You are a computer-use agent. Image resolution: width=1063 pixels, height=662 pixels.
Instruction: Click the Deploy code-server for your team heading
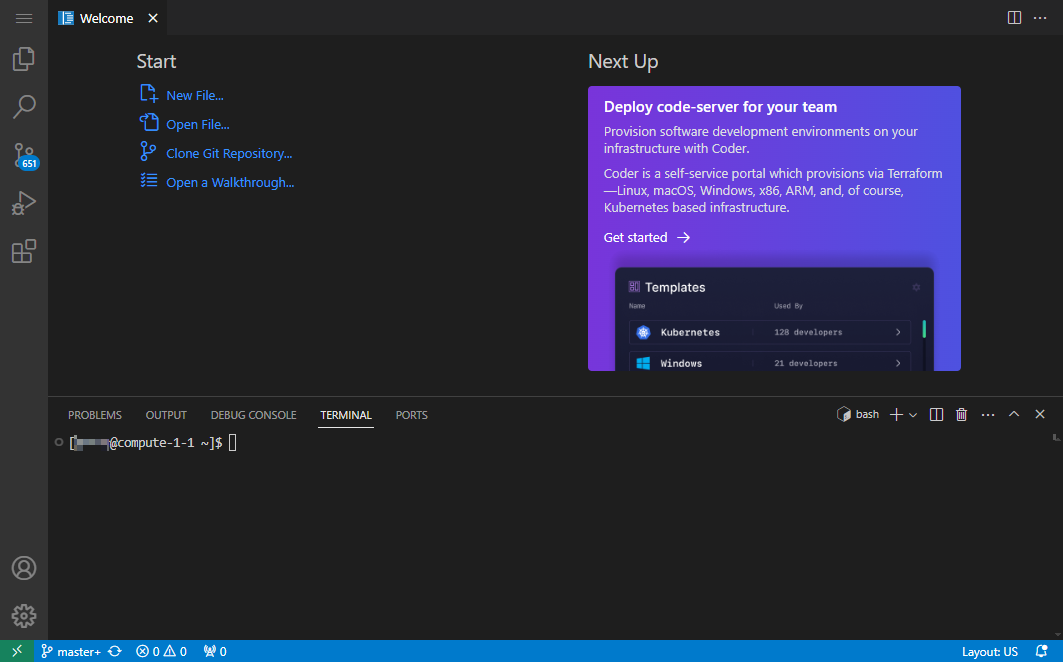(720, 107)
